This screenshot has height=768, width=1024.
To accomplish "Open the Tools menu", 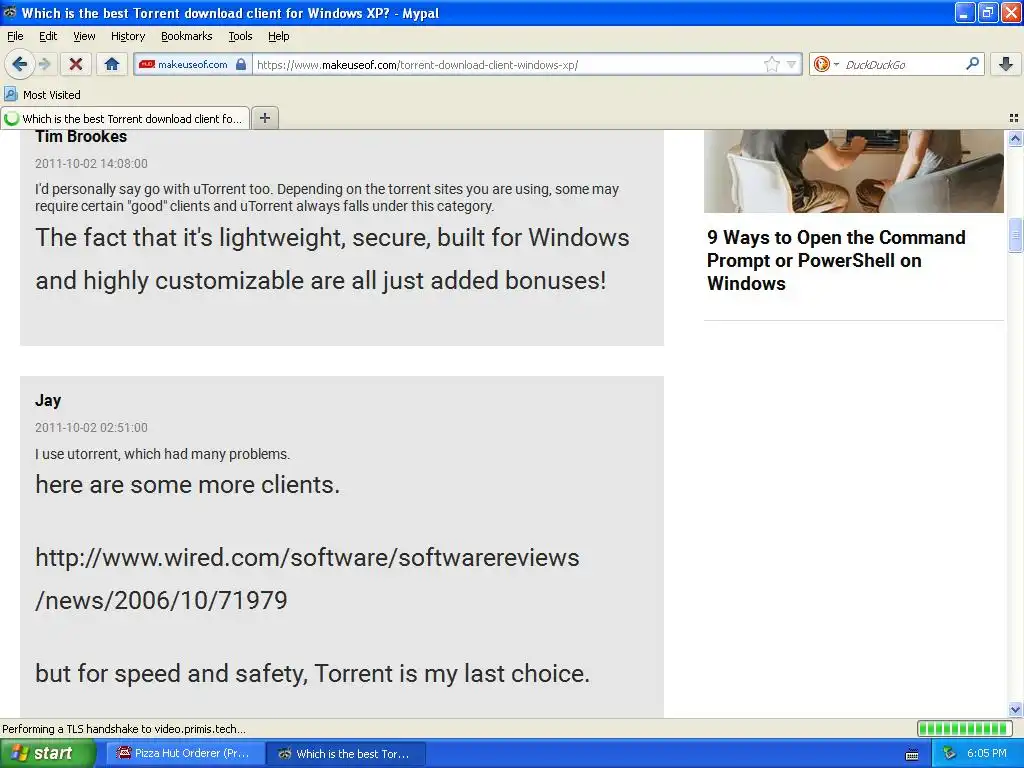I will (240, 36).
